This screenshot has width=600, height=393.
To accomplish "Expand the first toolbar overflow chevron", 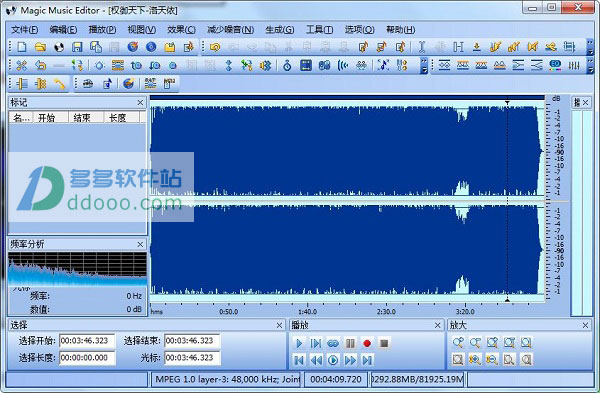I will (590, 47).
